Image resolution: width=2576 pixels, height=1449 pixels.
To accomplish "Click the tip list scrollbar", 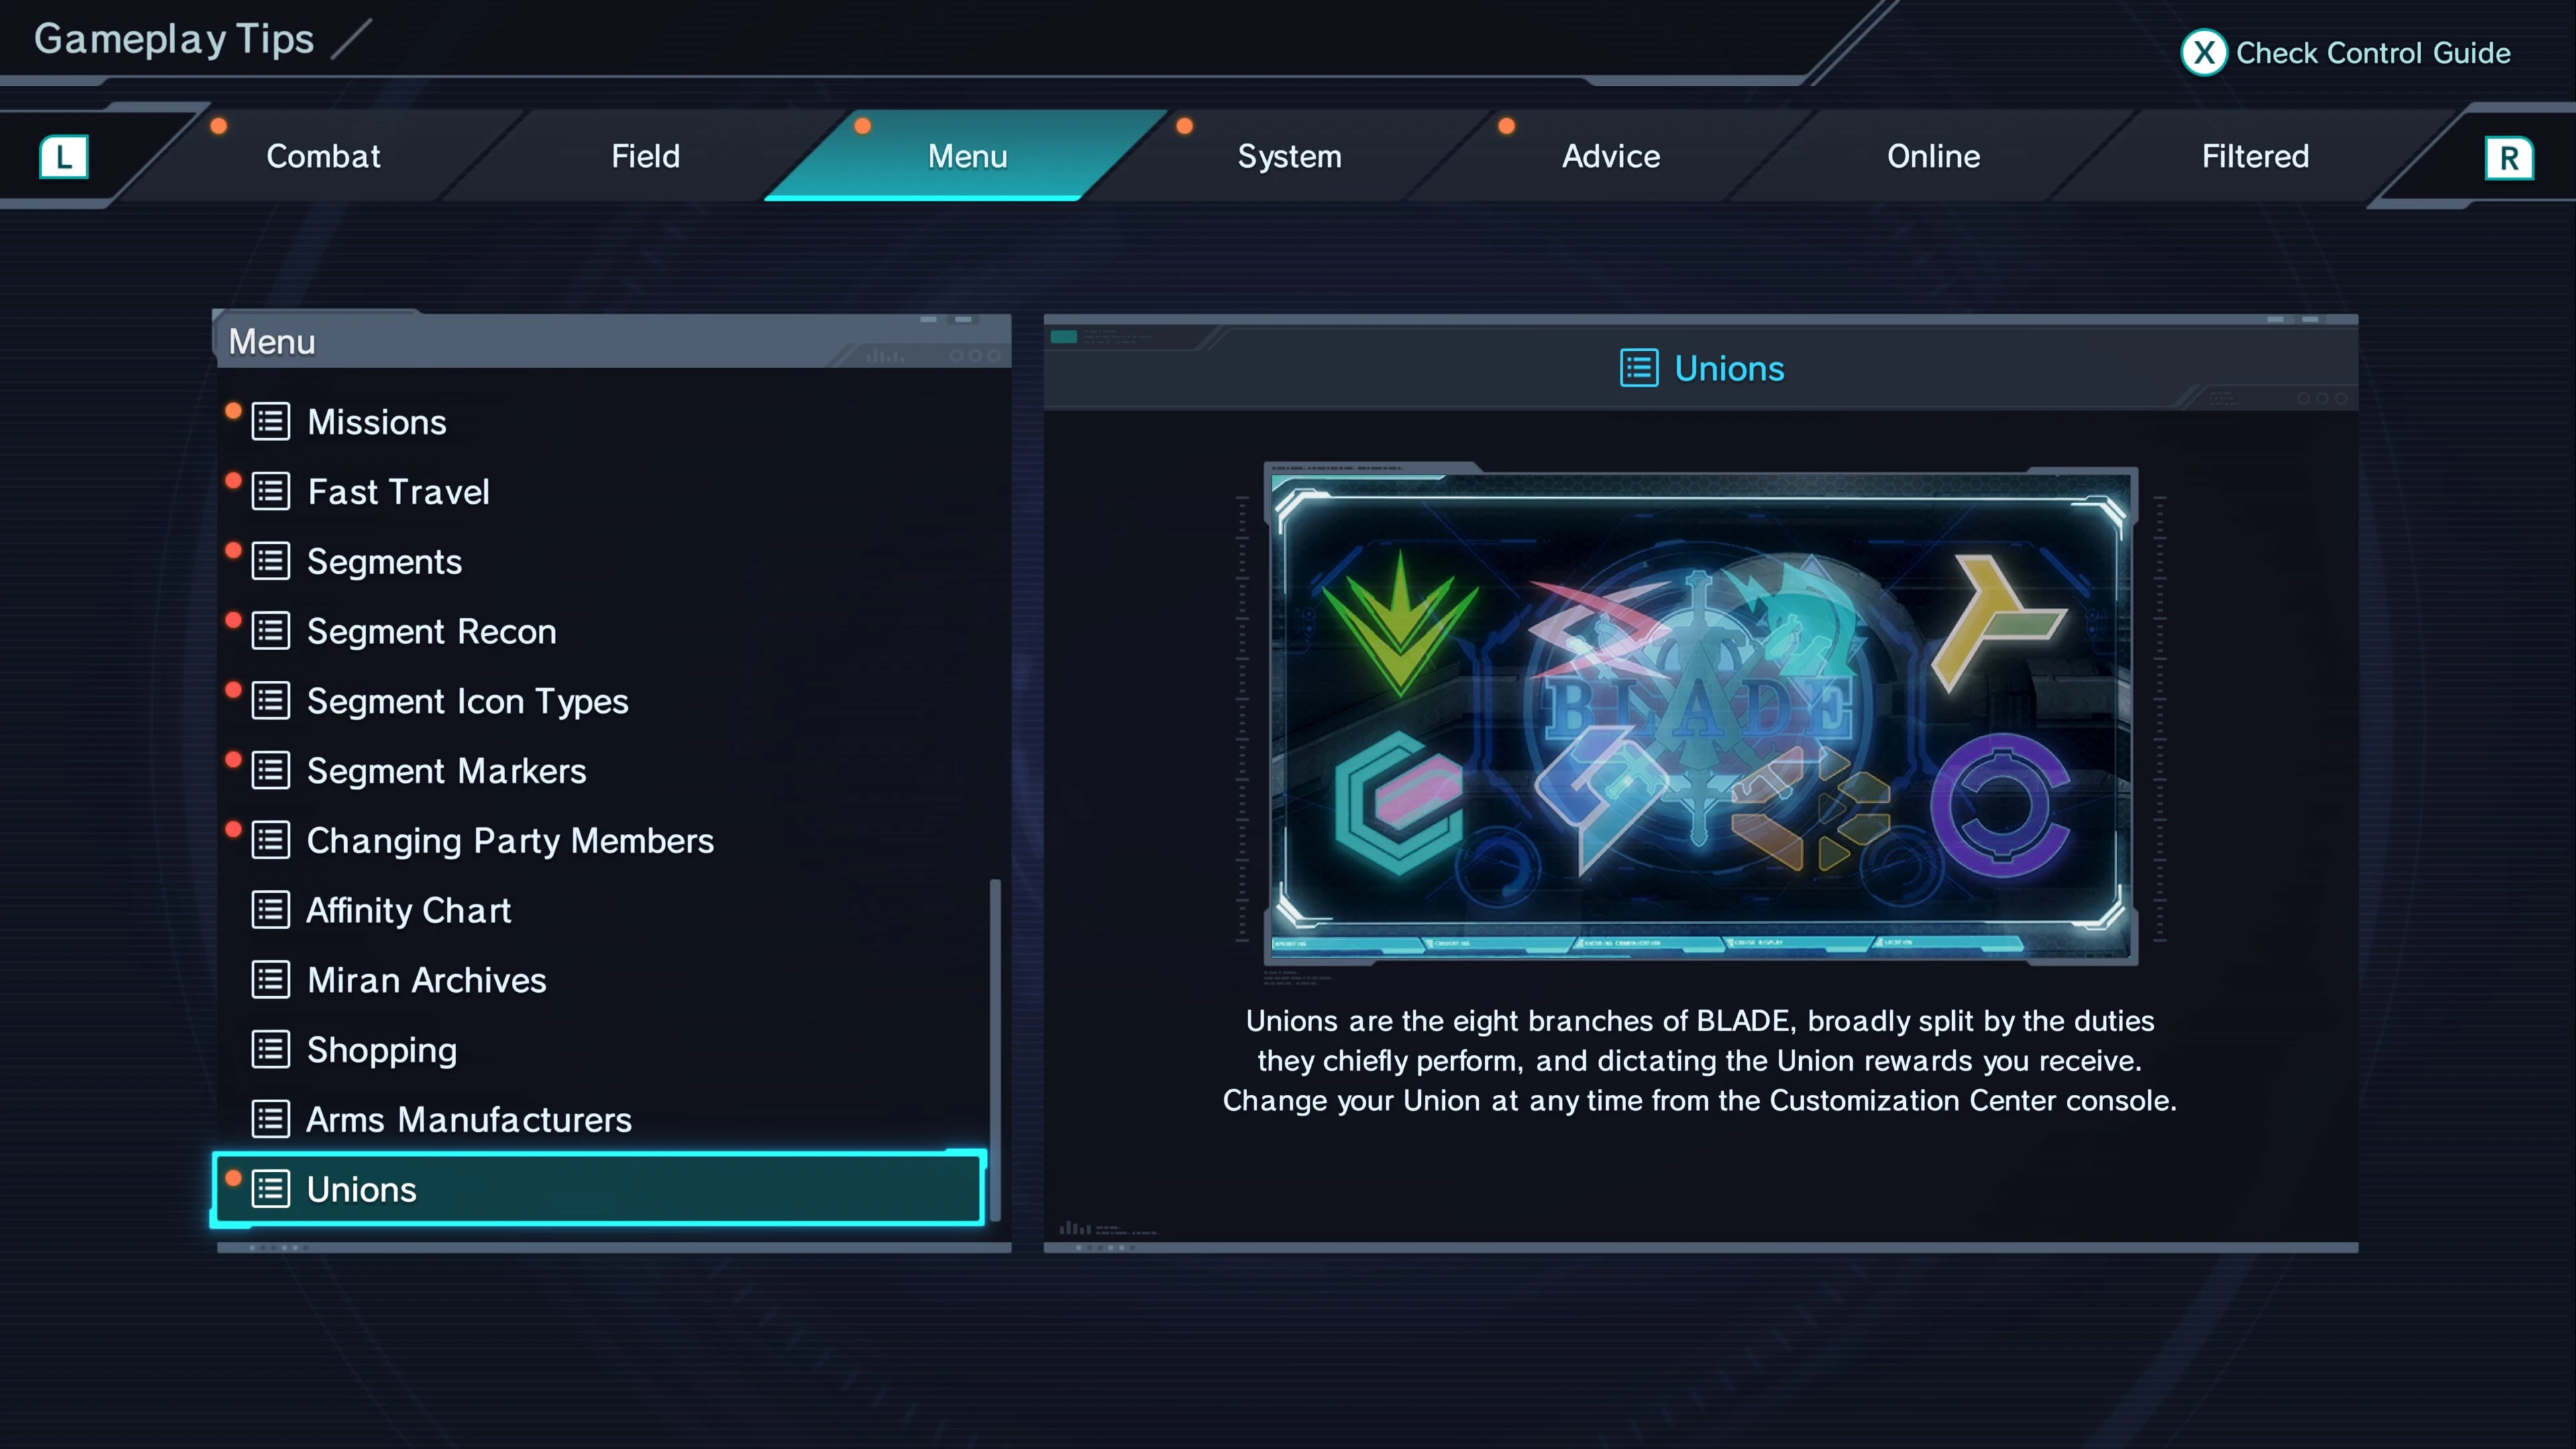I will (995, 1050).
